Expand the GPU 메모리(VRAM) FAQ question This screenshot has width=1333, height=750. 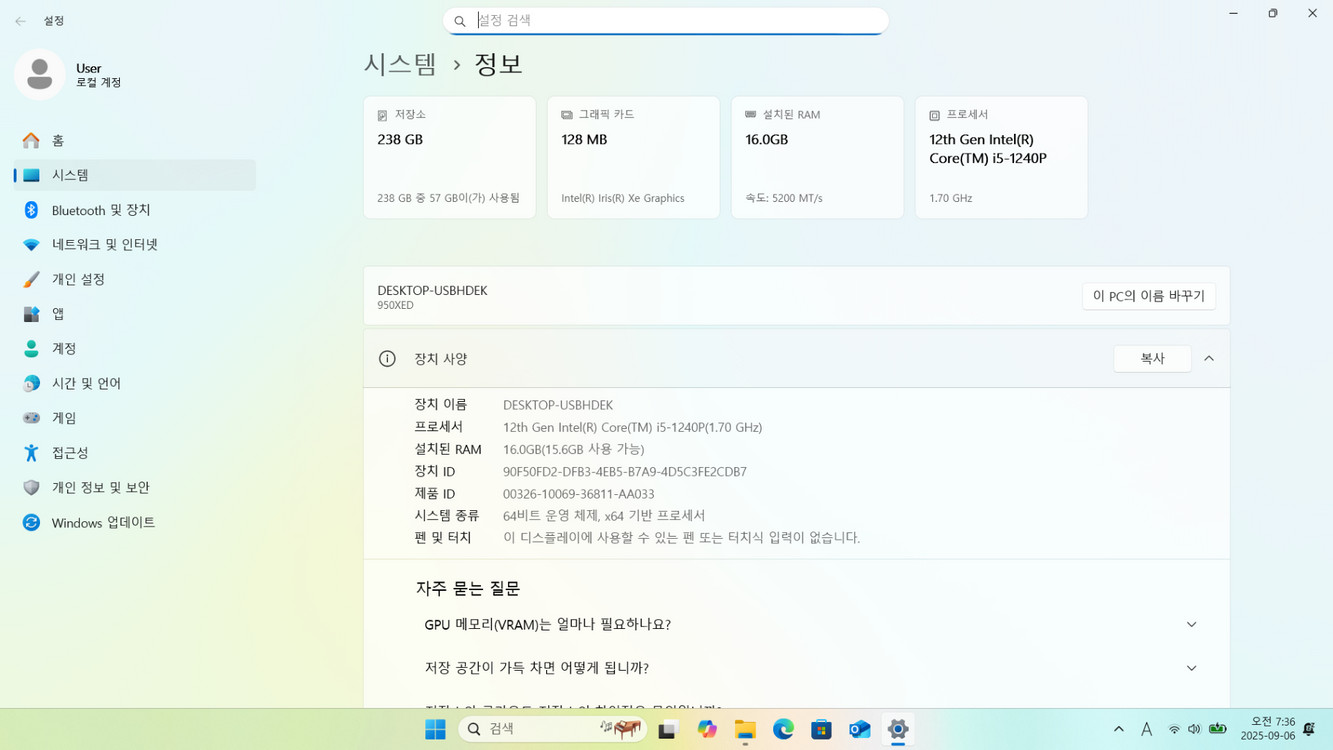1191,623
